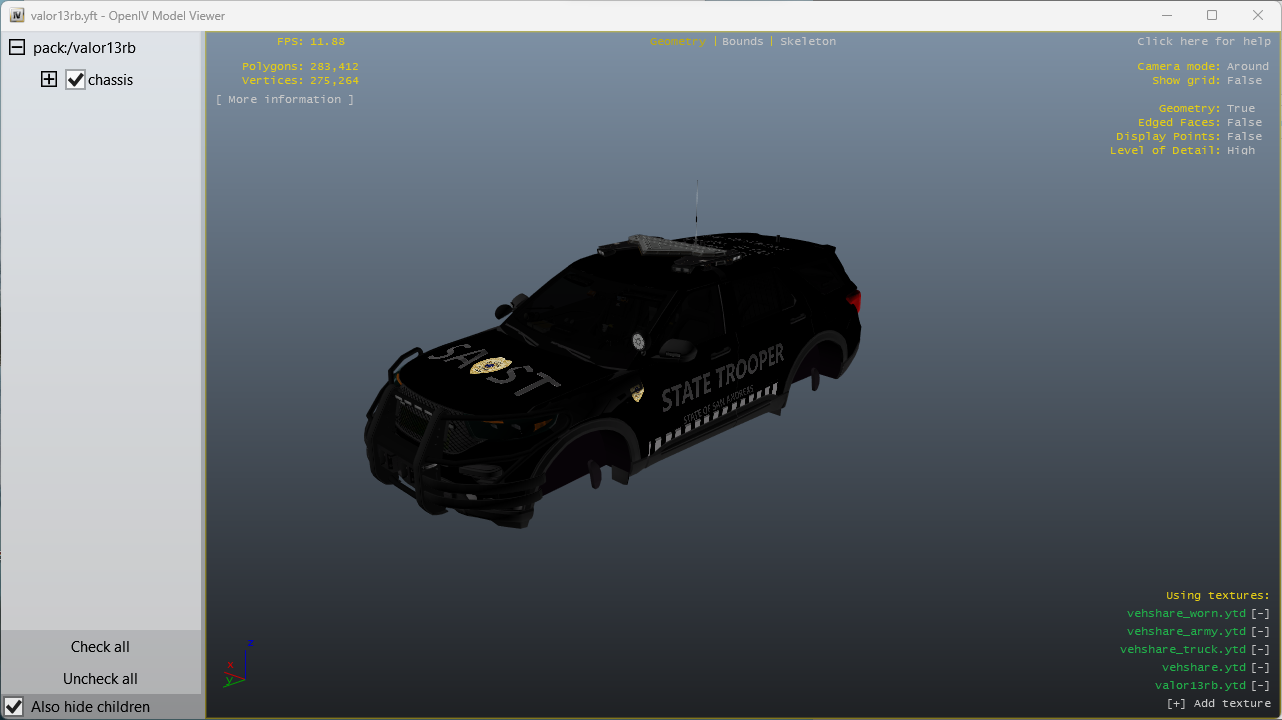Switch to the Skeleton view tab
The height and width of the screenshot is (720, 1282).
pos(808,42)
